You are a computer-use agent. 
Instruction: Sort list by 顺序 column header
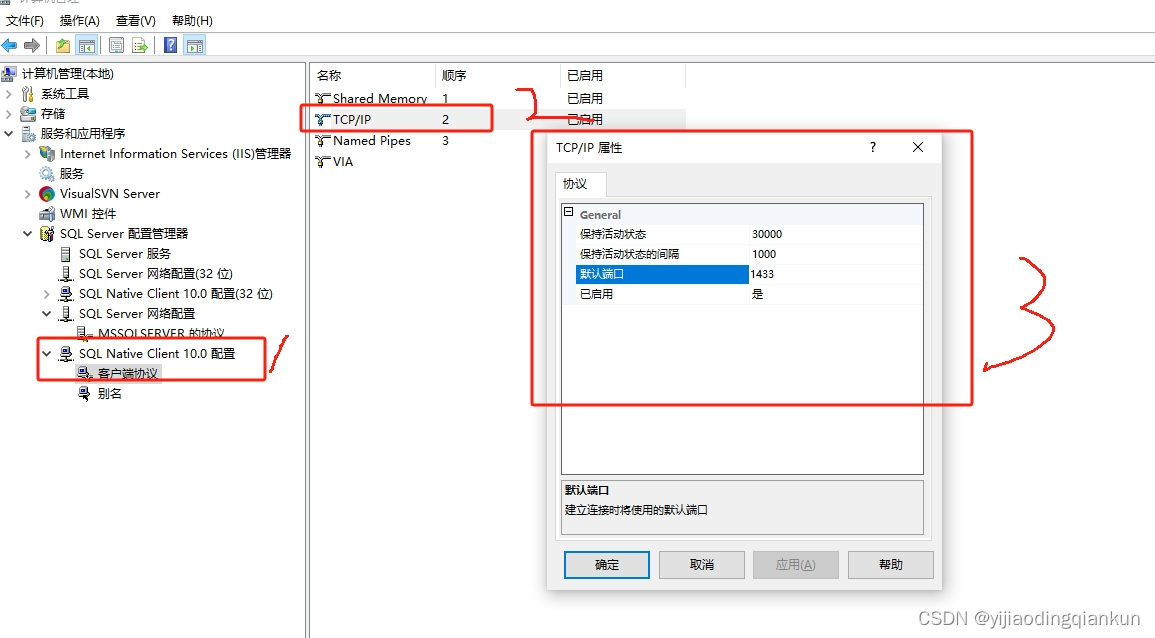click(498, 75)
